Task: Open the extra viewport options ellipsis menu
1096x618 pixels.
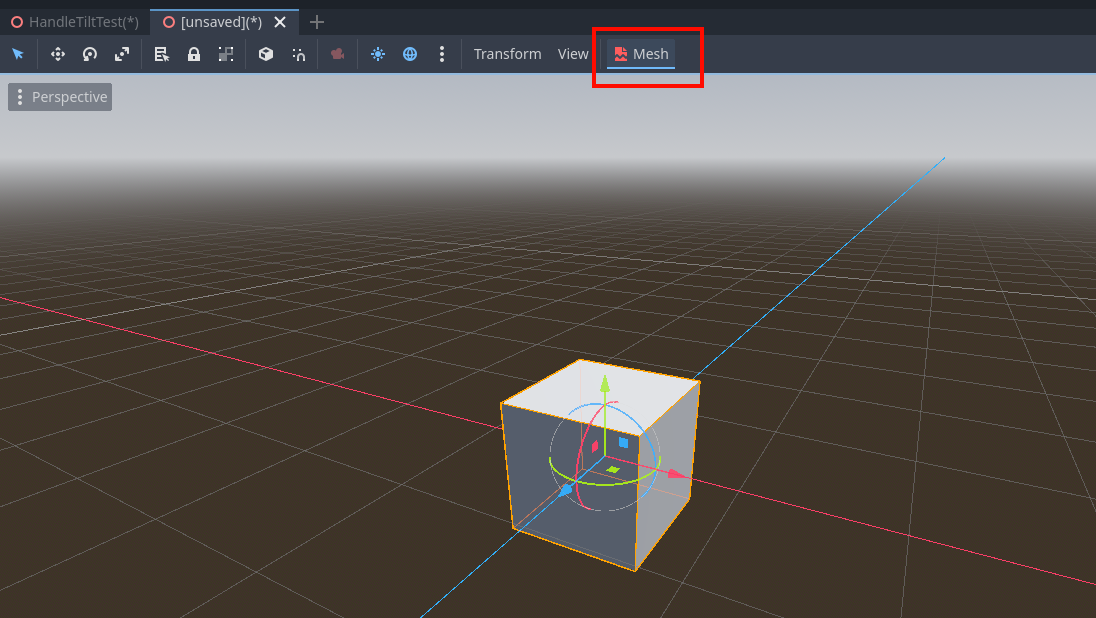Action: (442, 54)
